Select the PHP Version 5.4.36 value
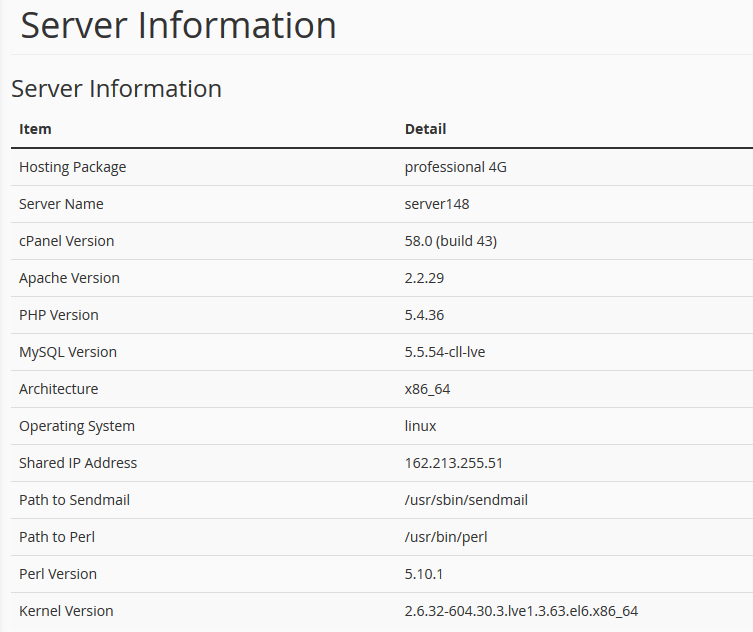 tap(425, 315)
